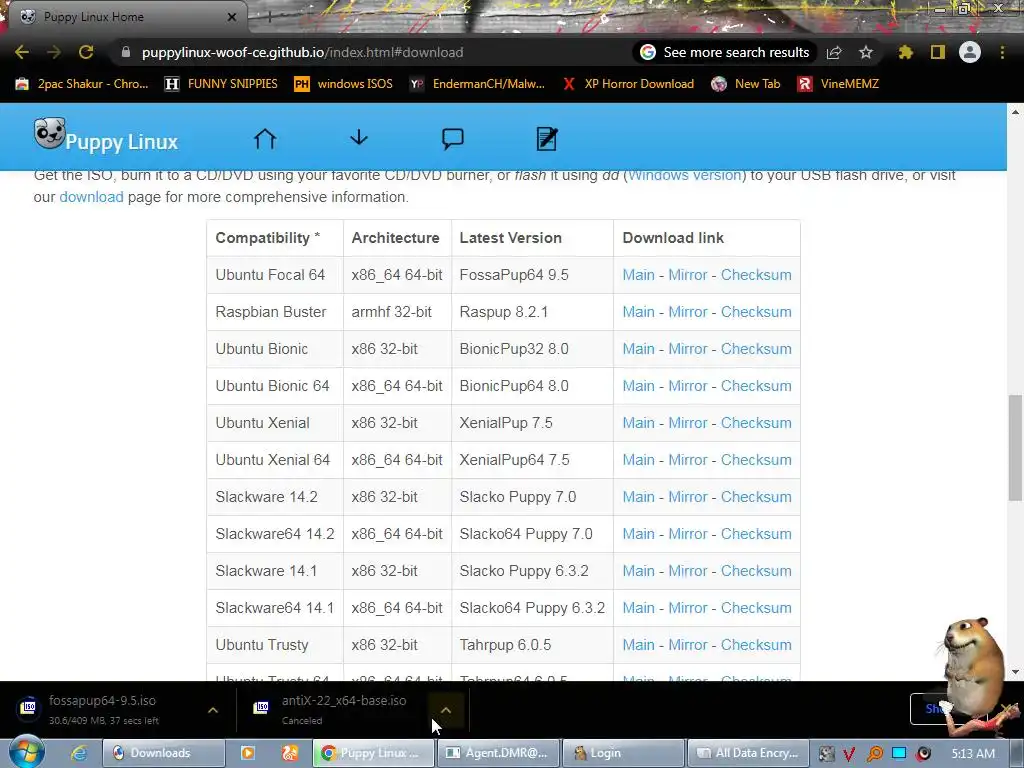This screenshot has width=1024, height=768.
Task: Click the Puppy Linux dog logo
Action: tap(50, 134)
